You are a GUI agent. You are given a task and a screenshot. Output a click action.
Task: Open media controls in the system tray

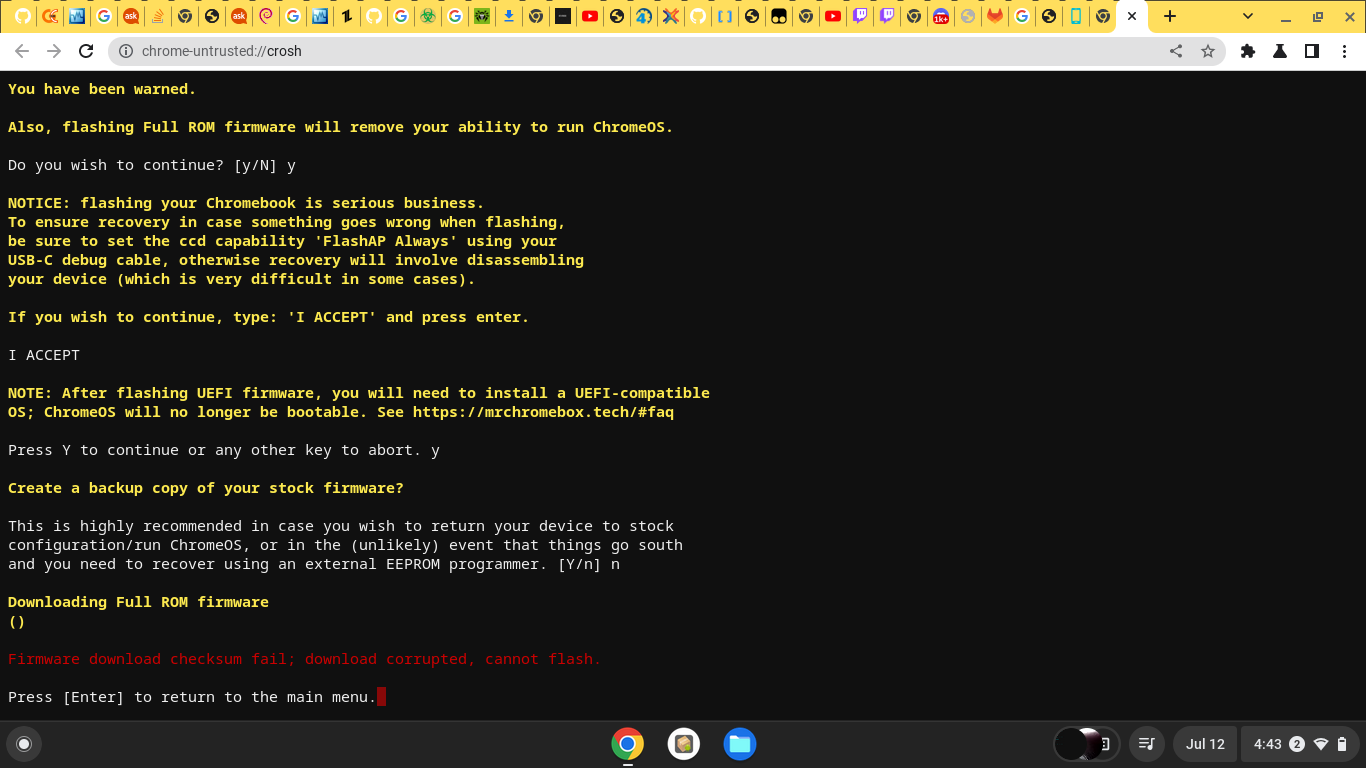[x=1146, y=744]
